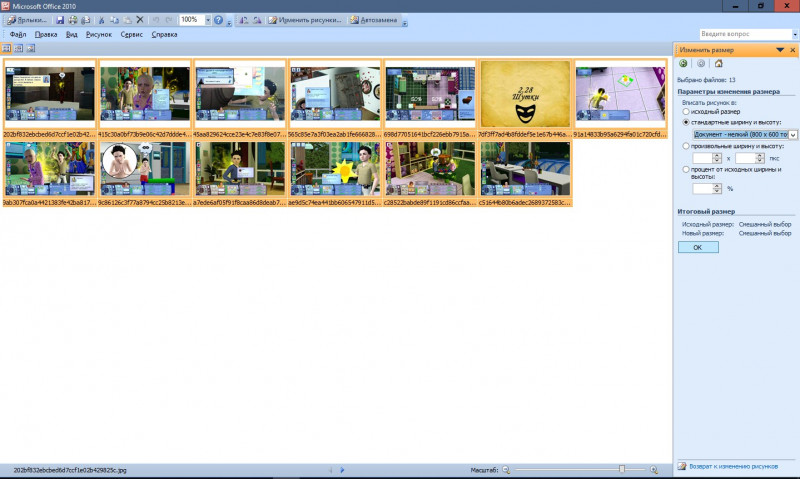The image size is (800, 479).
Task: Click Возврат к изменению рисунков link
Action: (x=733, y=466)
